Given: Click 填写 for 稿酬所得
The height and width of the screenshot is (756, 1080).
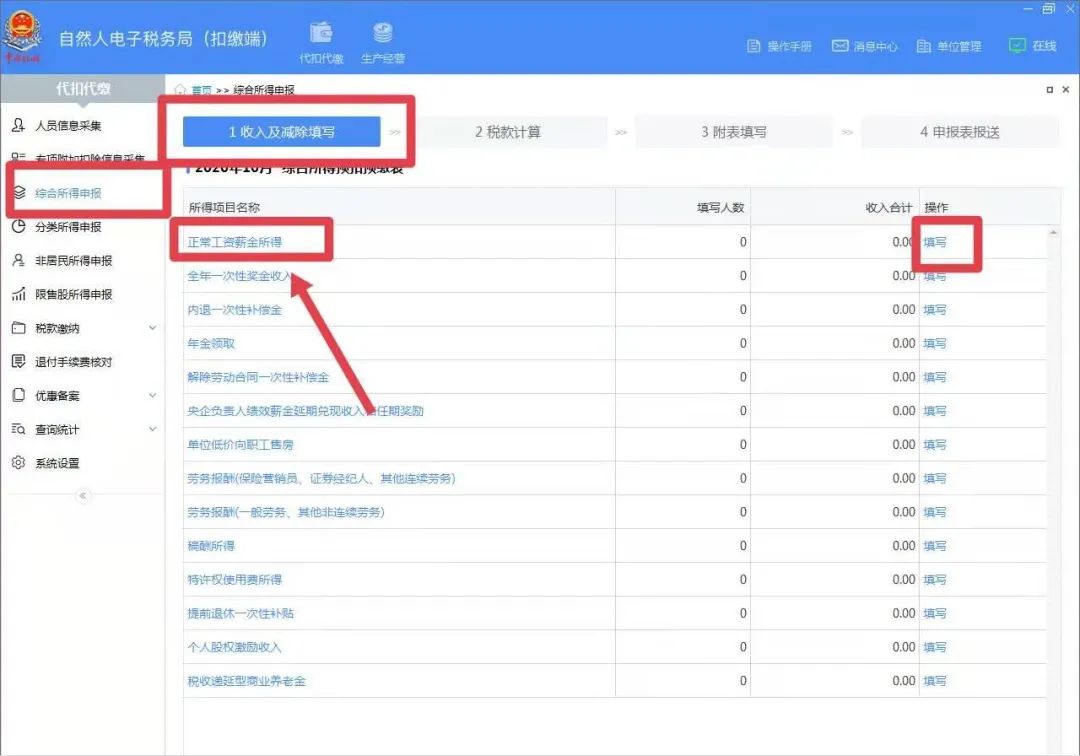Looking at the screenshot, I should point(935,545).
